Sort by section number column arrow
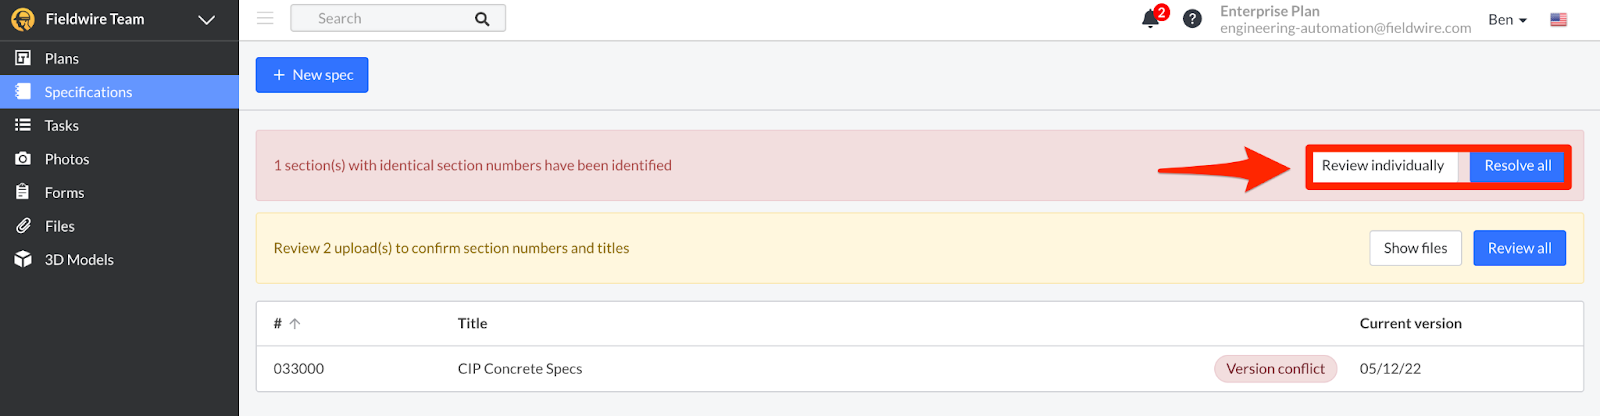The image size is (1600, 416). coord(295,324)
